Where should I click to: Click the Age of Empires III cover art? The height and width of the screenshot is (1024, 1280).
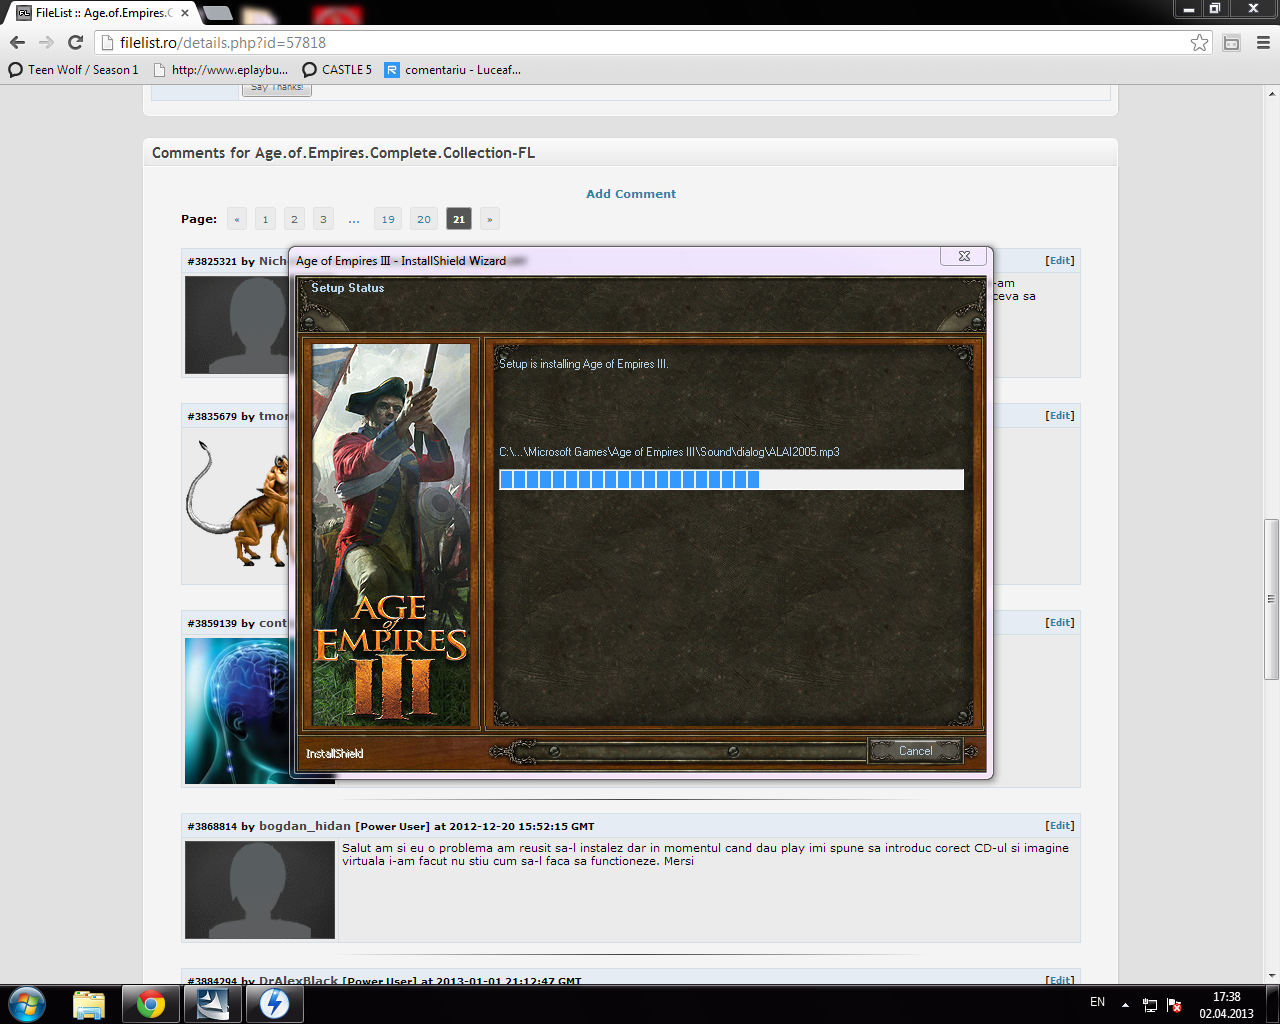coord(391,535)
